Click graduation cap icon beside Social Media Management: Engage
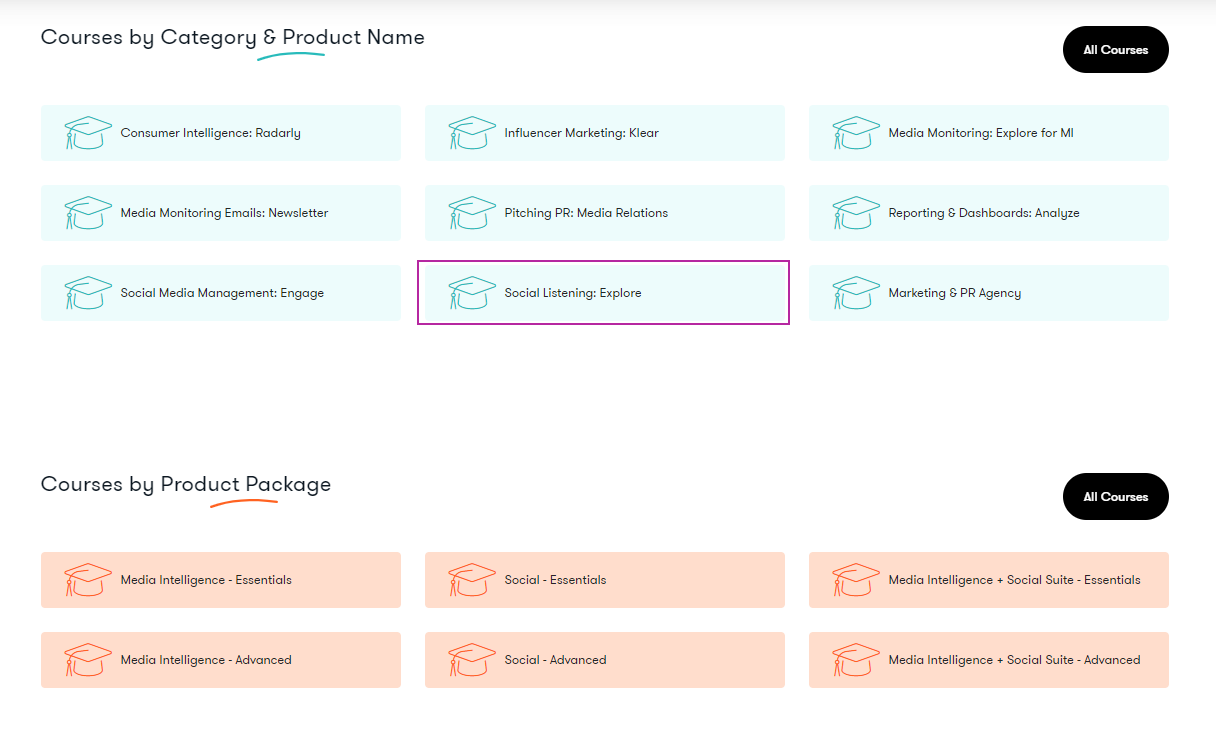 pos(88,293)
